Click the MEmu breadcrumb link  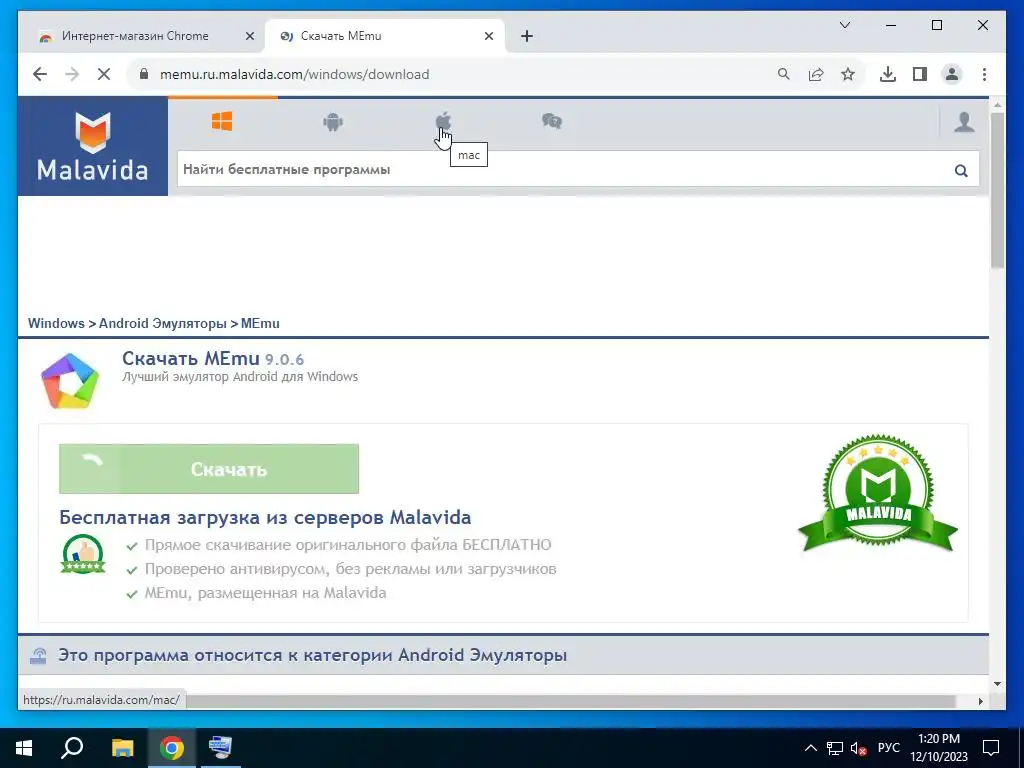[x=260, y=323]
